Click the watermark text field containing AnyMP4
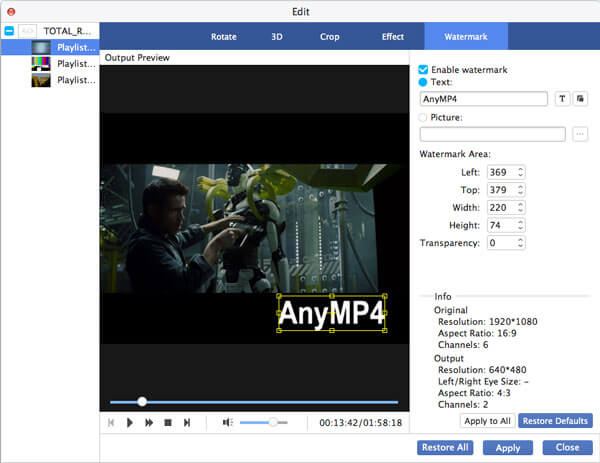 click(484, 99)
